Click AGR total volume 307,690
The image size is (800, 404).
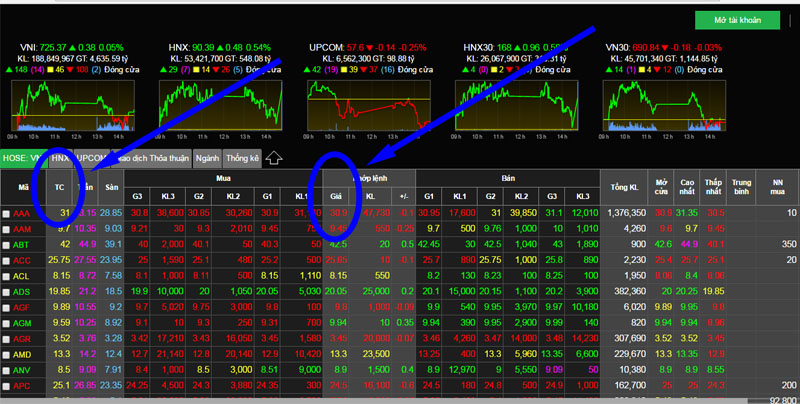631,338
